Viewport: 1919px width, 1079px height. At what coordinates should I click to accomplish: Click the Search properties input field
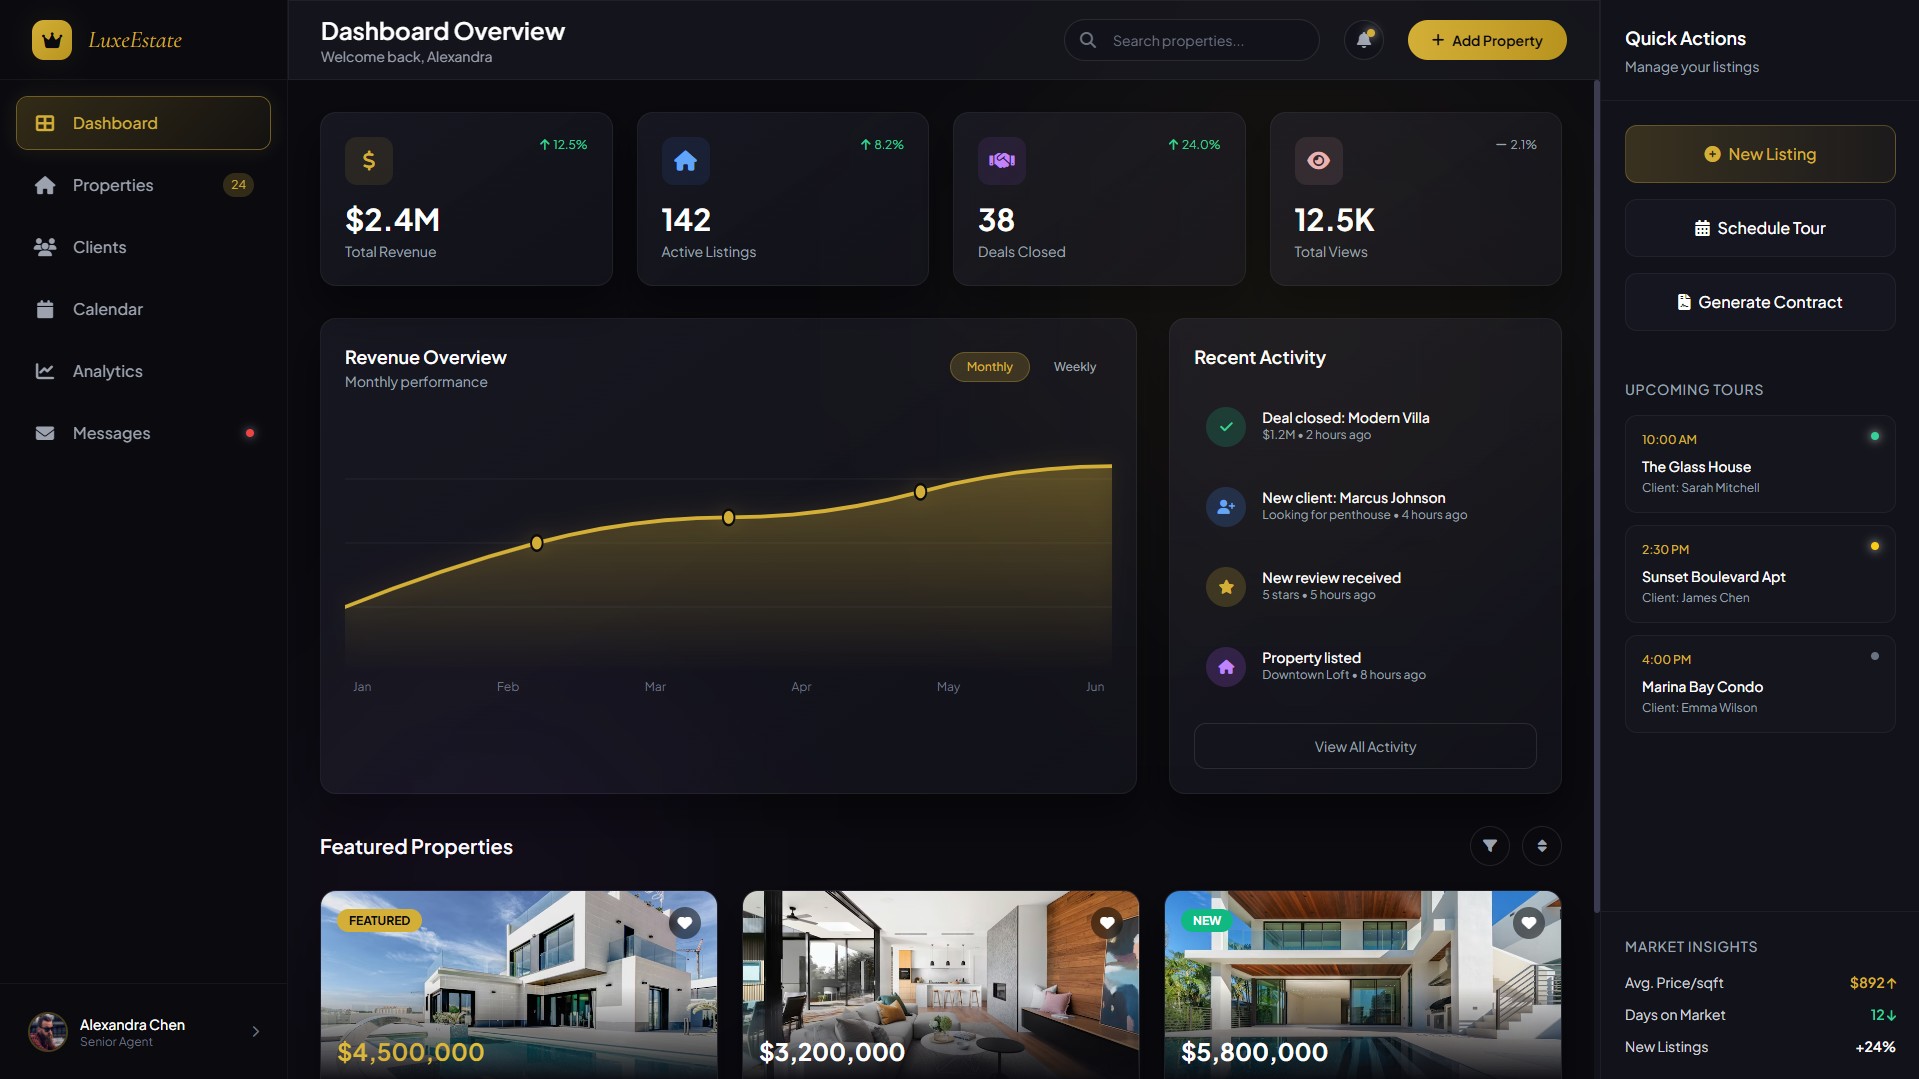1205,40
